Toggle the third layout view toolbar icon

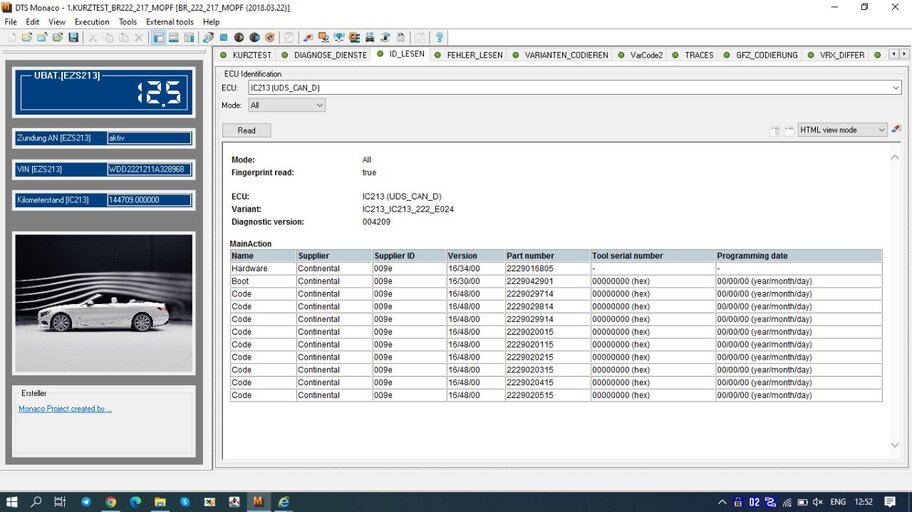coord(189,37)
